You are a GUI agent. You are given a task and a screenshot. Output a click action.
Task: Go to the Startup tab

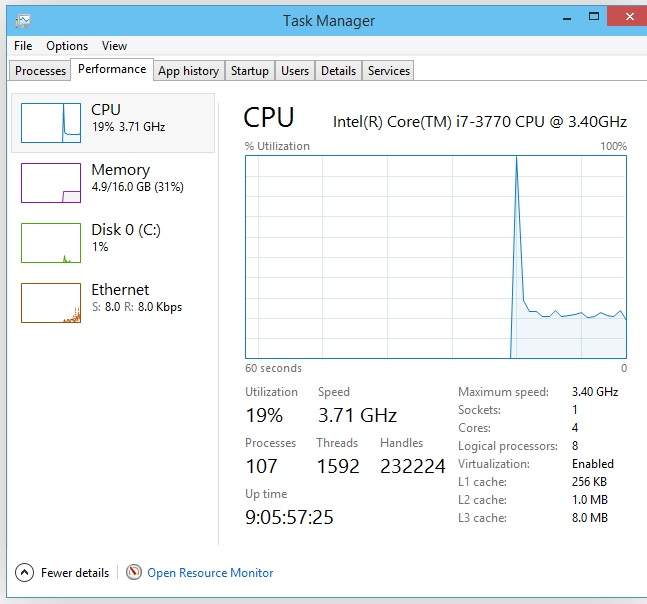[249, 71]
